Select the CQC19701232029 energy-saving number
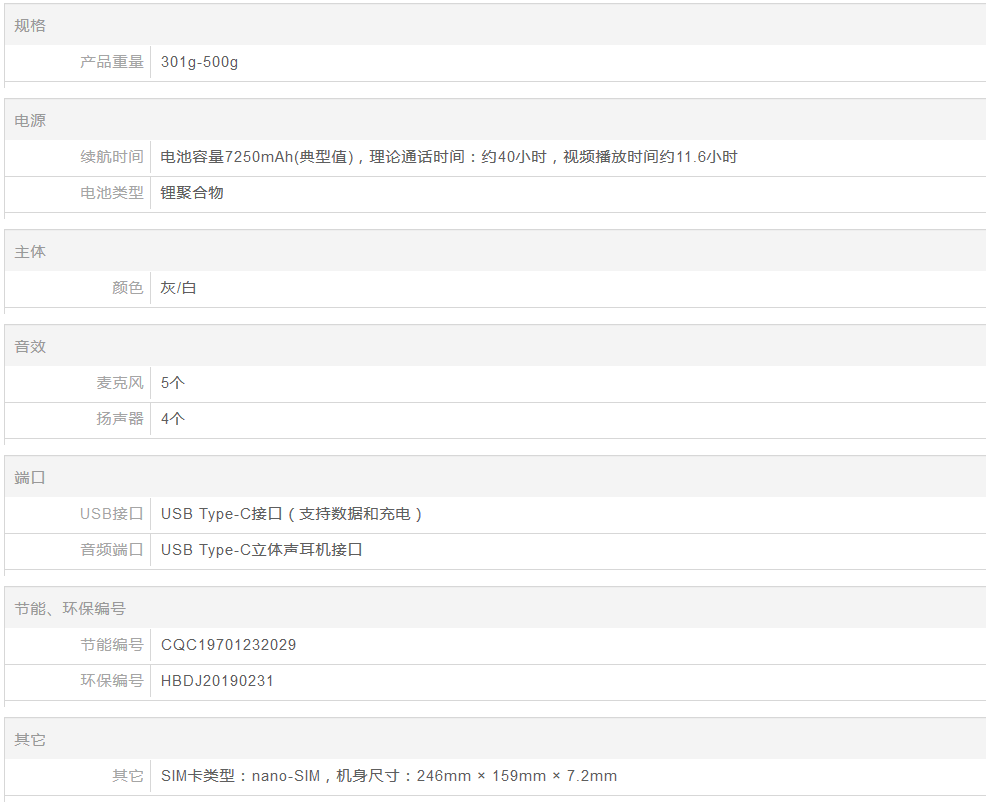This screenshot has height=811, width=993. pos(228,645)
